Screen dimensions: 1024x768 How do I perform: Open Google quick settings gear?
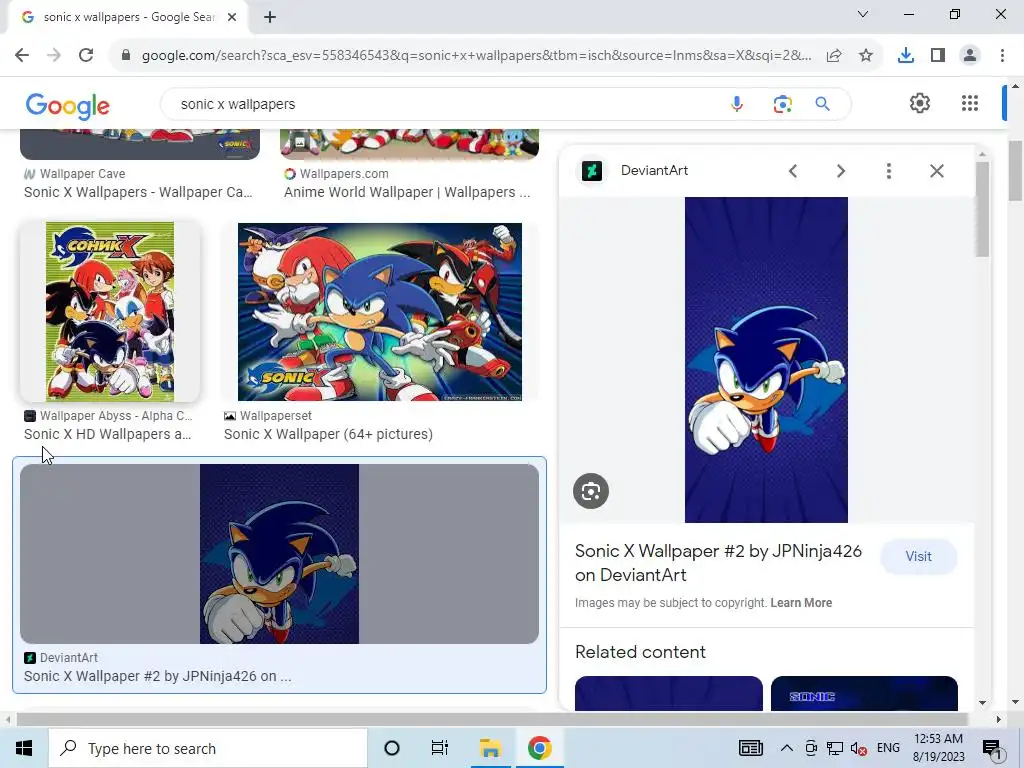pos(920,103)
